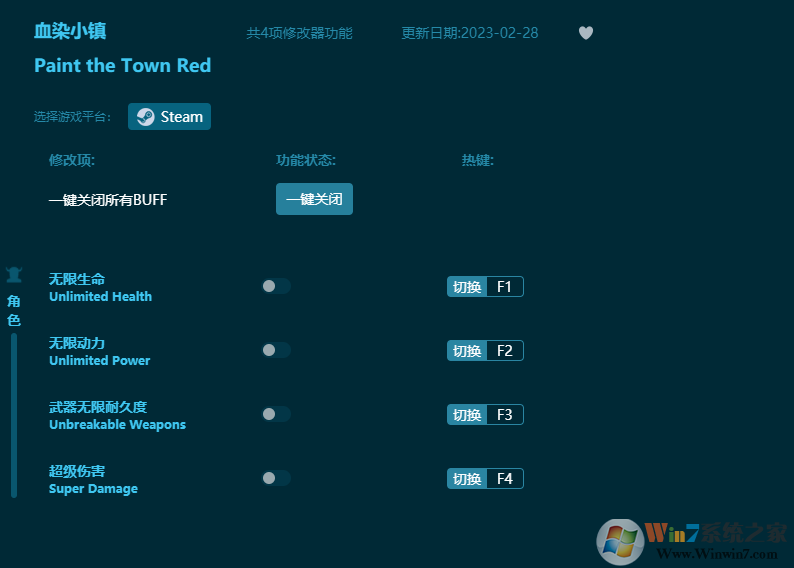
Task: Click the 武器无限耐久度 Unbreakable Weapons label
Action: click(117, 416)
